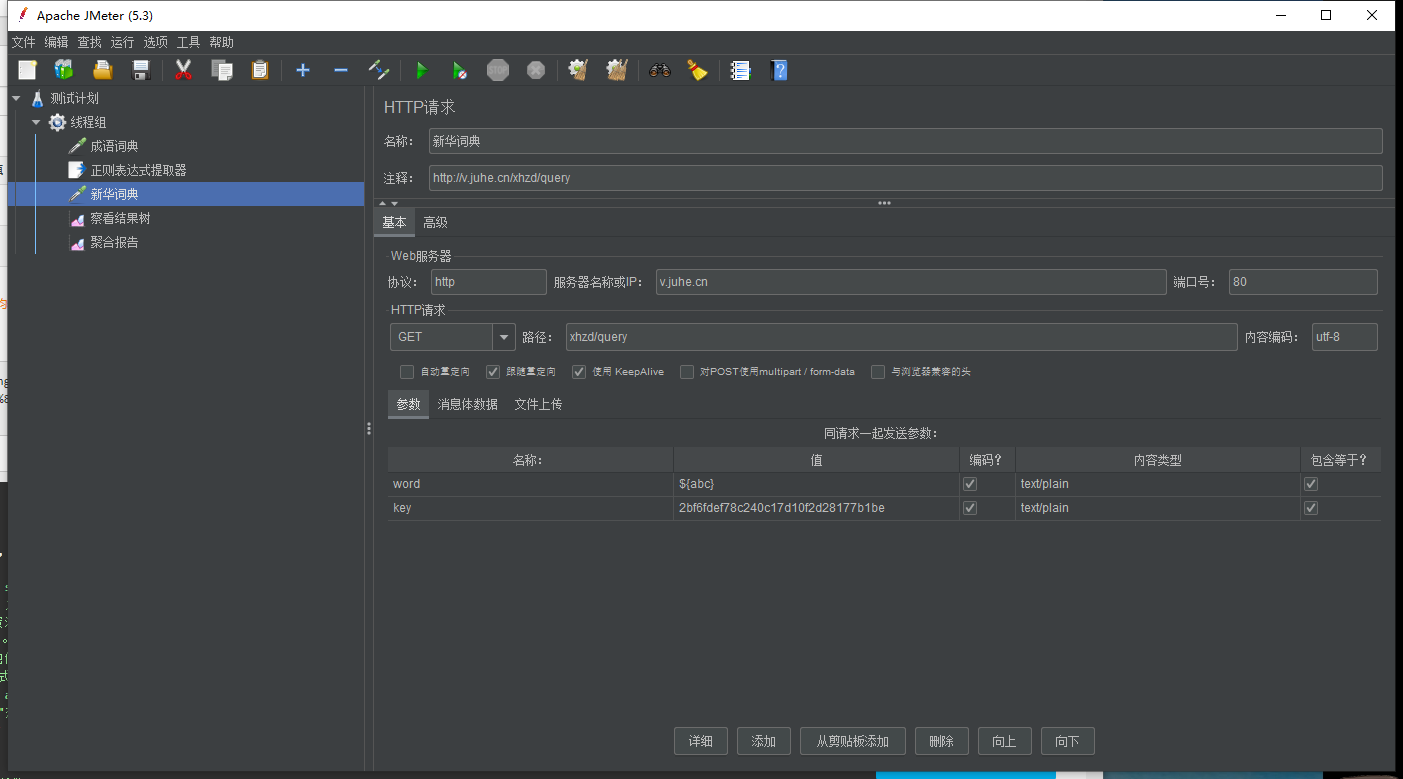
Task: Reset search with the brush icon
Action: coord(697,70)
